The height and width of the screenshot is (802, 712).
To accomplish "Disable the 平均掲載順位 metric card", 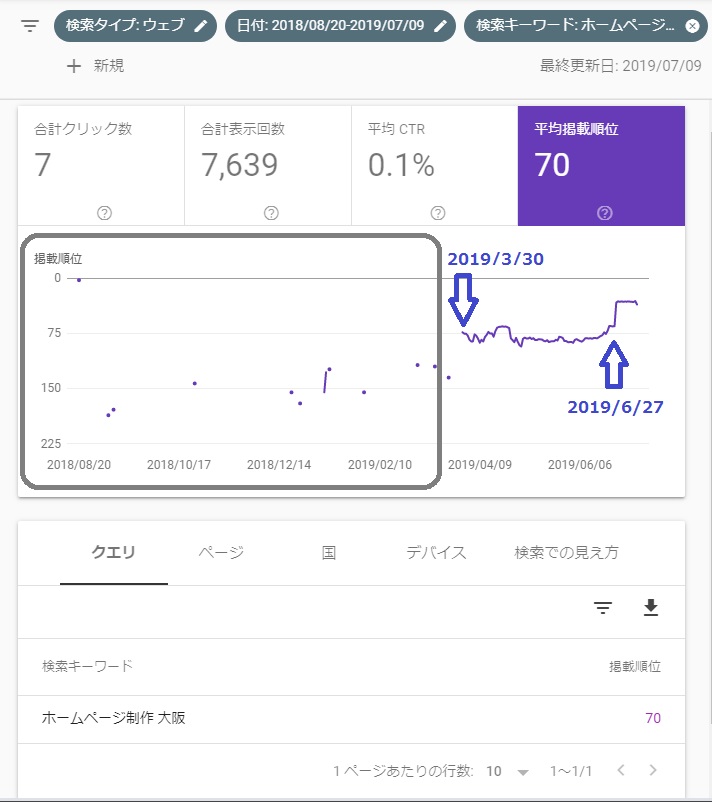I will click(x=601, y=160).
